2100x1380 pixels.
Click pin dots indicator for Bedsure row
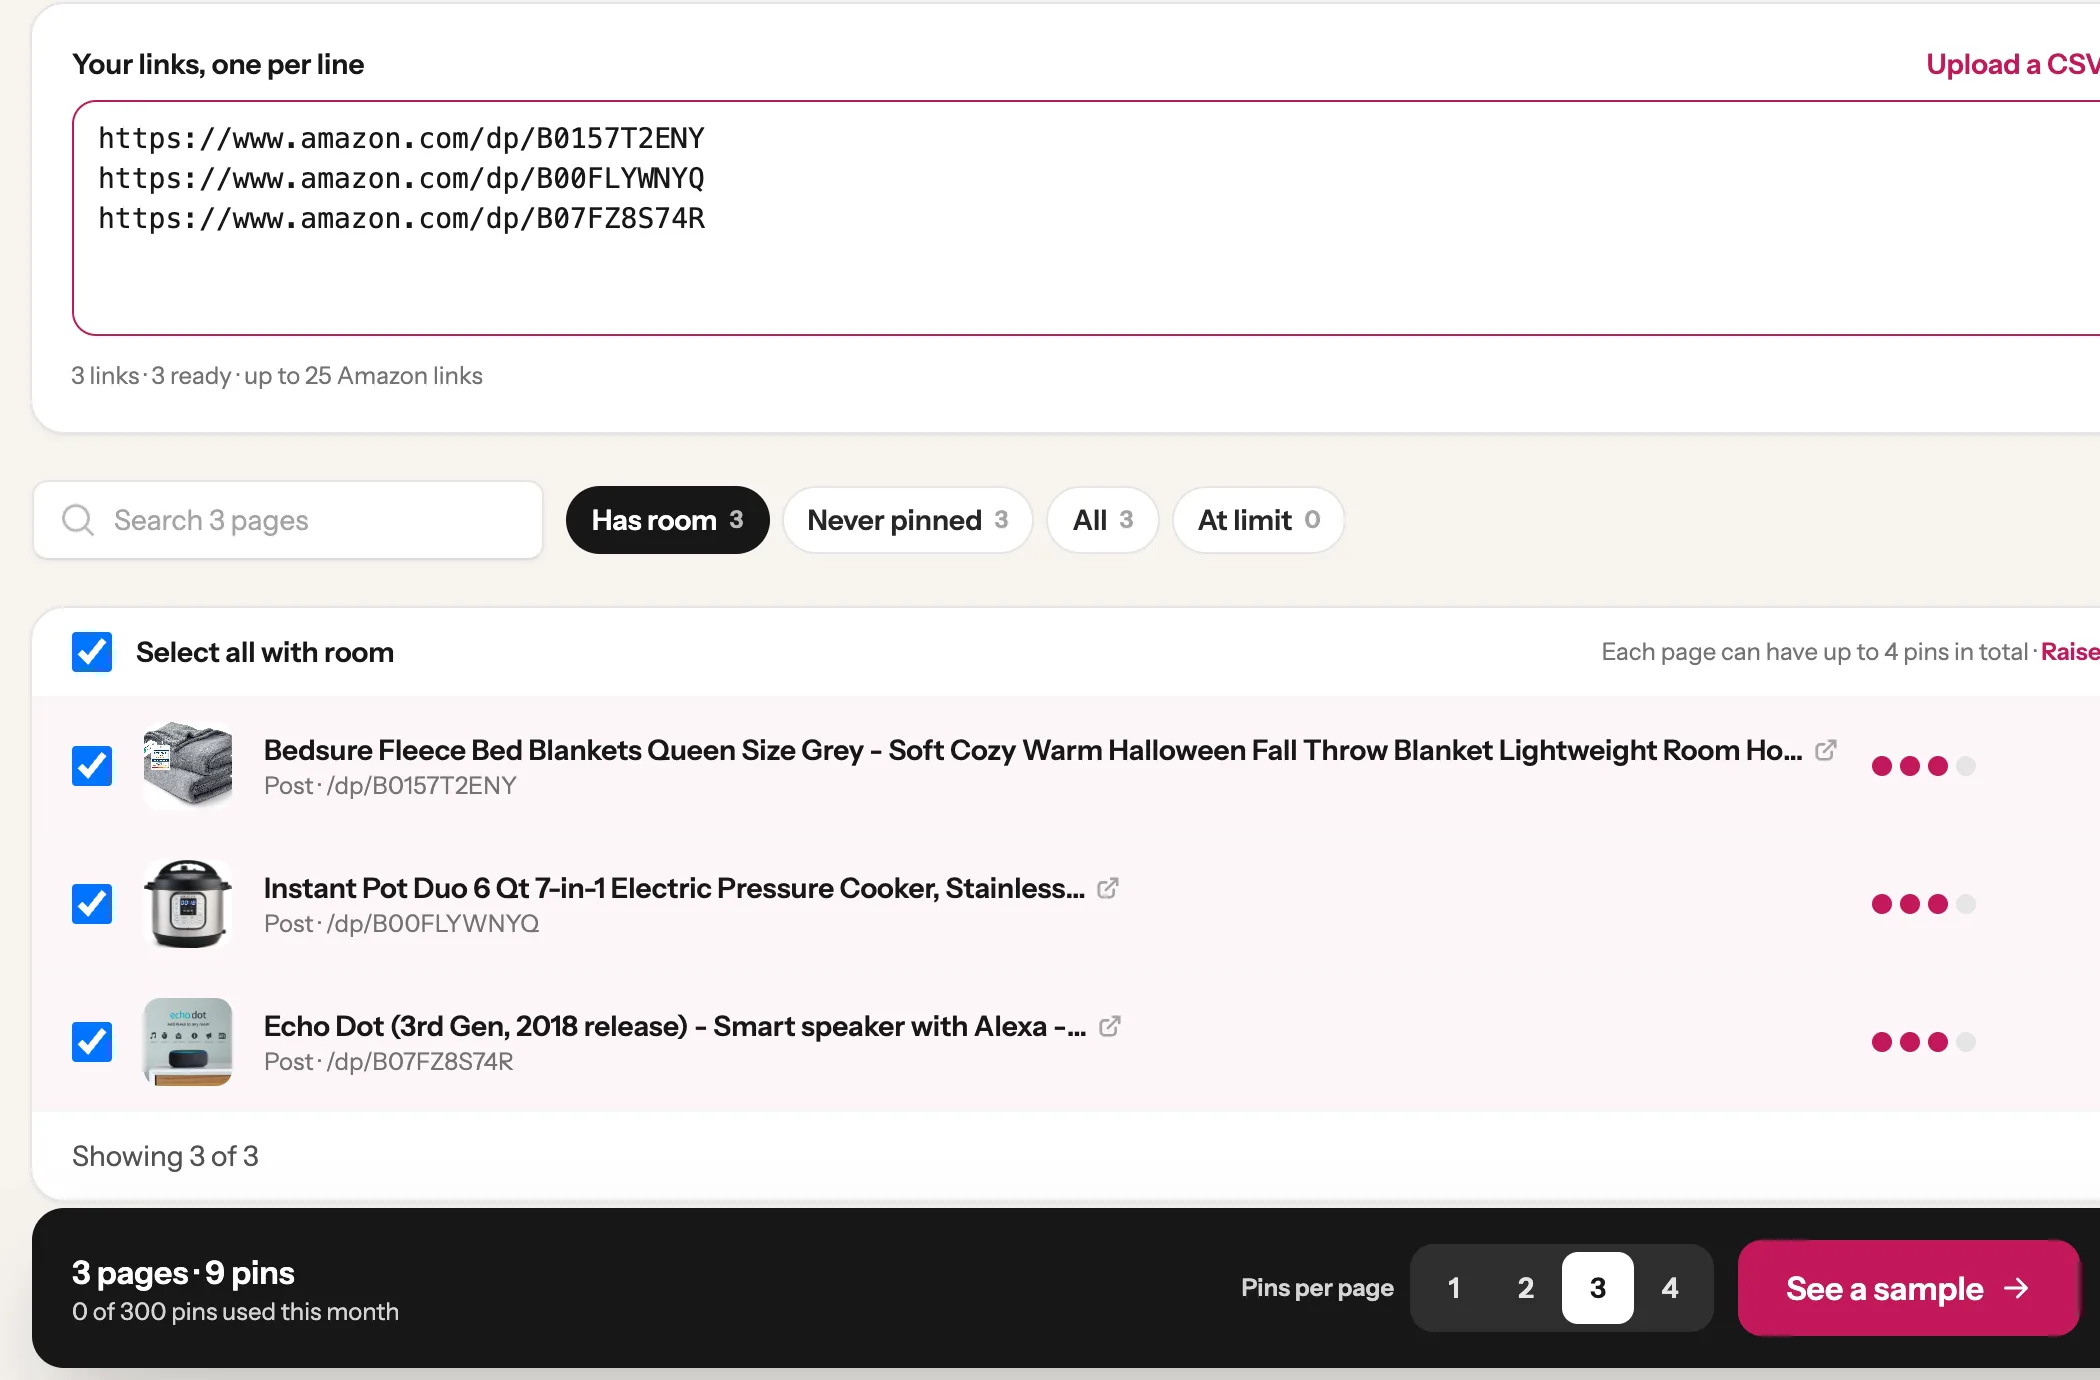tap(1923, 766)
